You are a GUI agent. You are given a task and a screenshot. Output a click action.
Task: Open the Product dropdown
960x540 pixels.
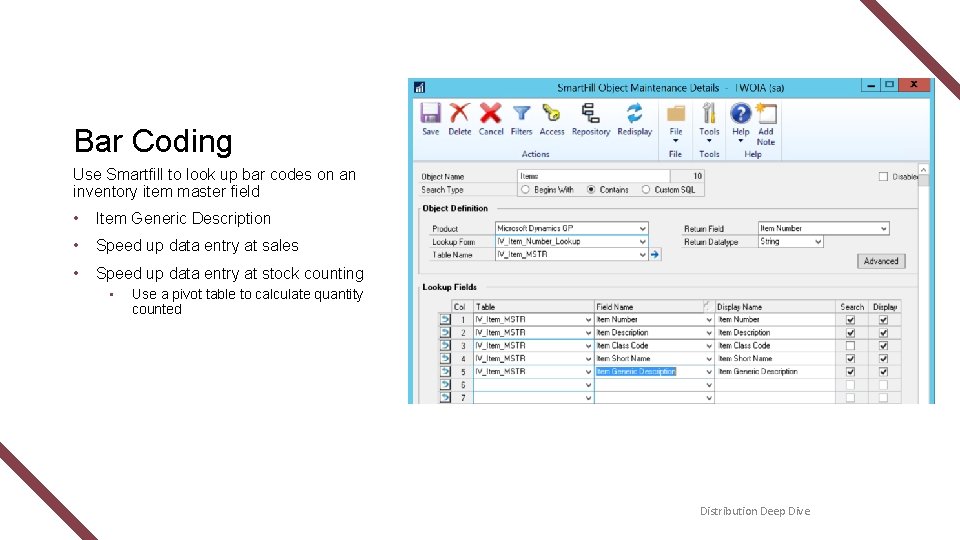(x=642, y=228)
